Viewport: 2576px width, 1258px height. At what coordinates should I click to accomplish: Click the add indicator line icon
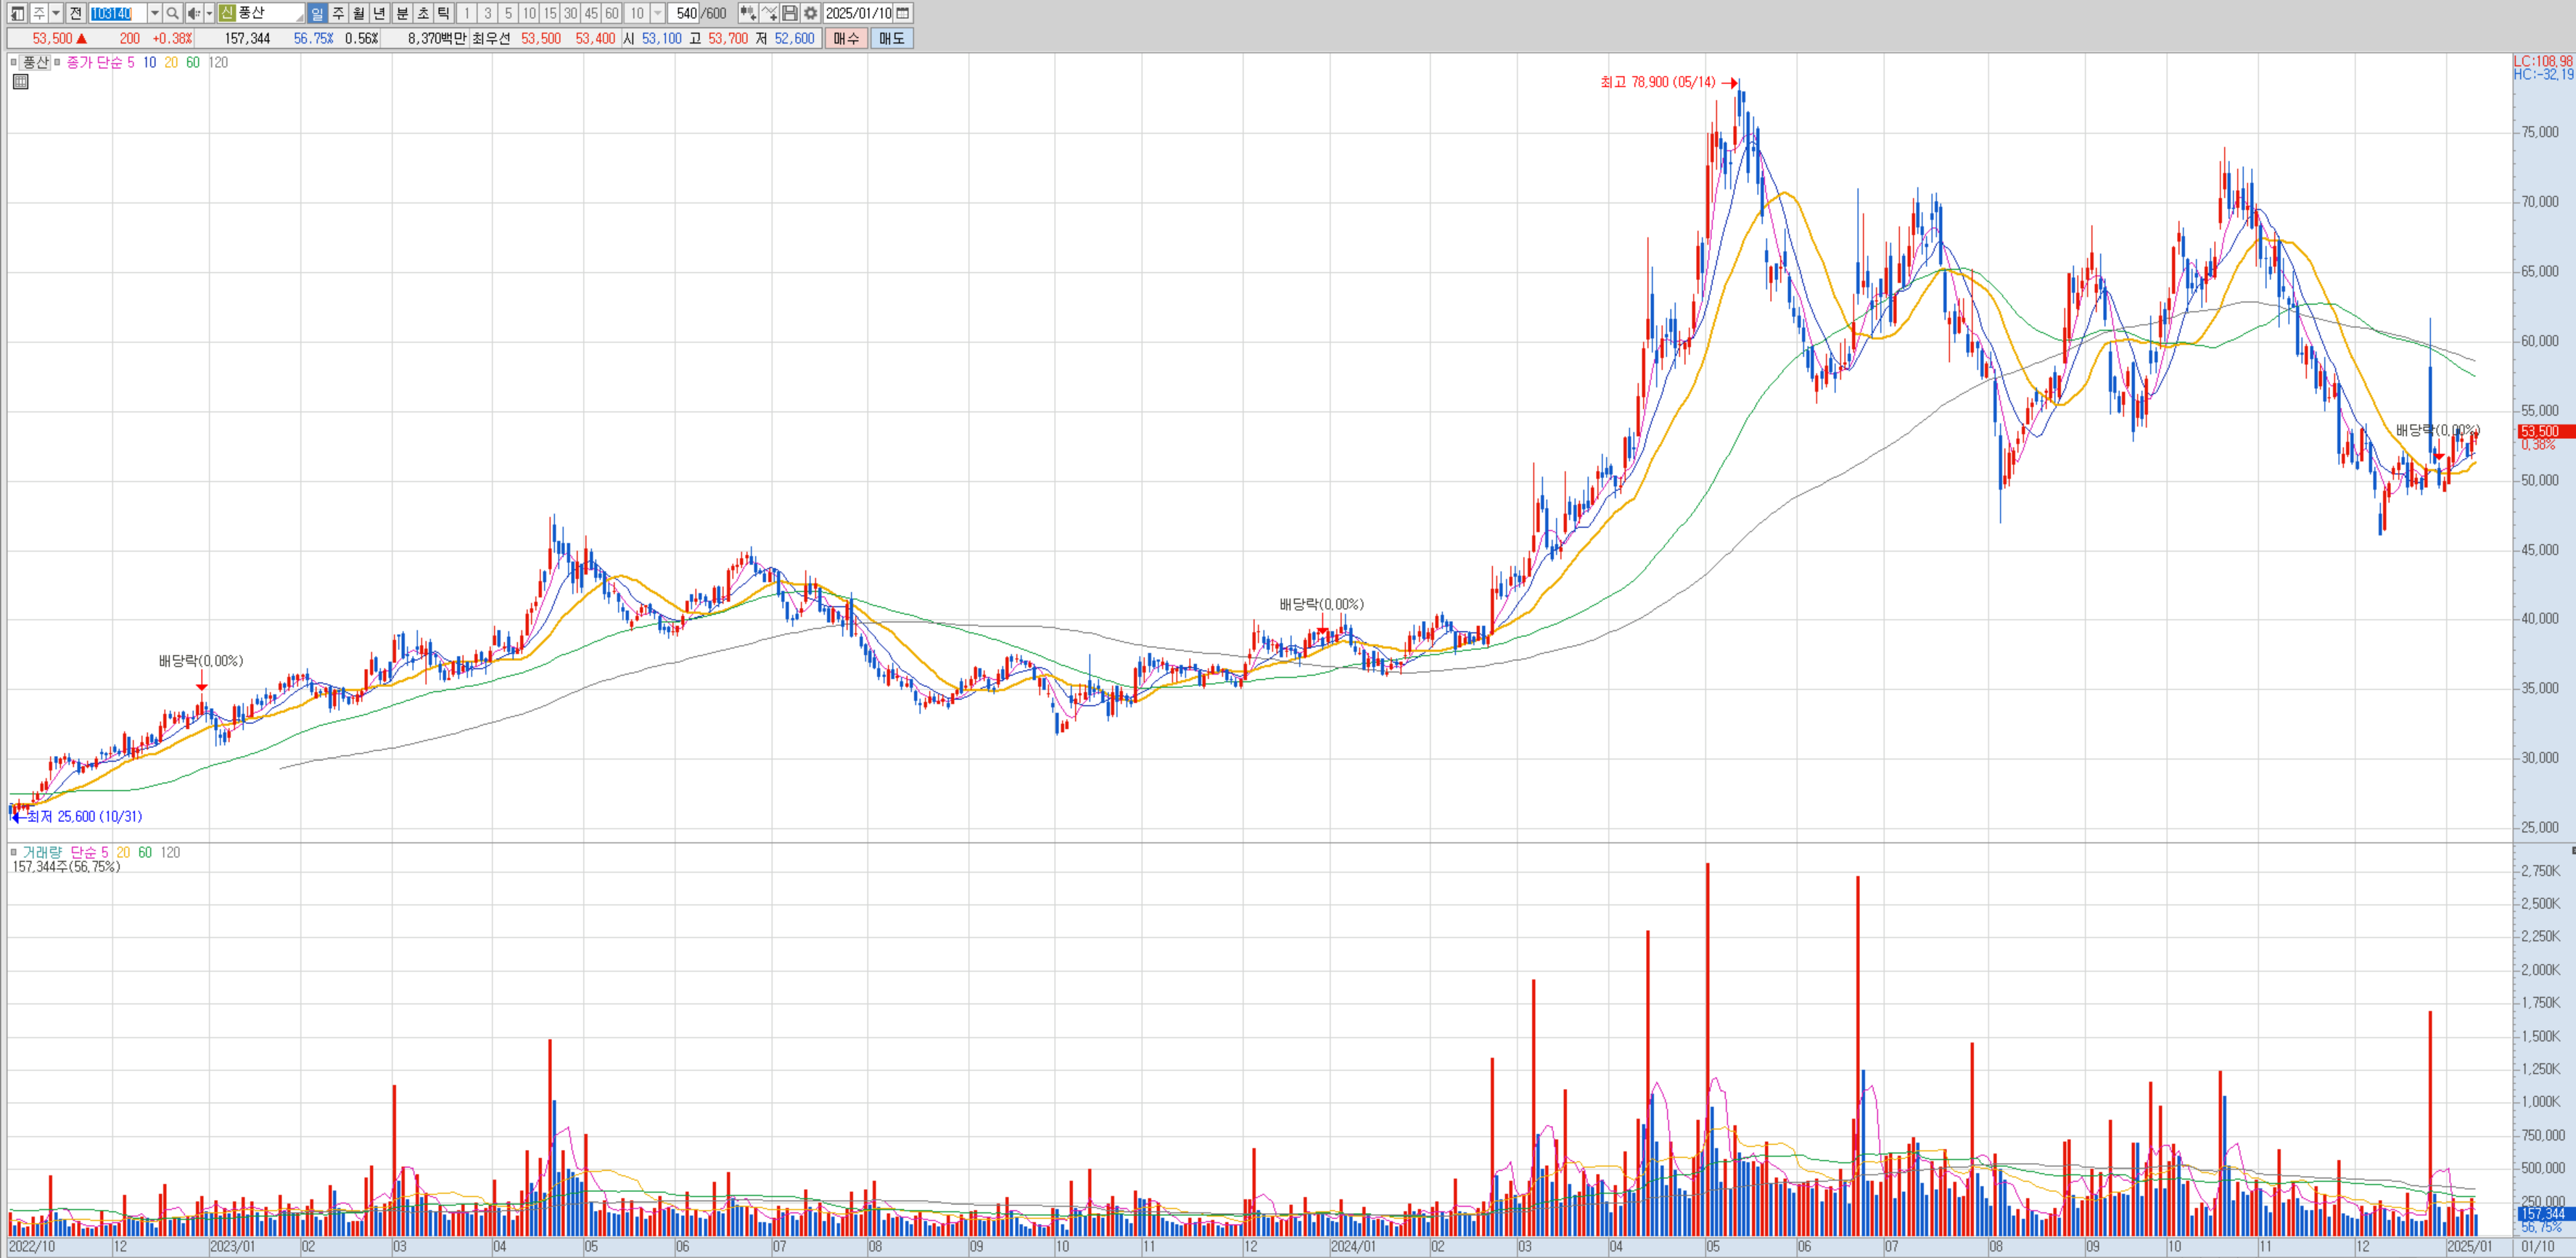tap(769, 13)
